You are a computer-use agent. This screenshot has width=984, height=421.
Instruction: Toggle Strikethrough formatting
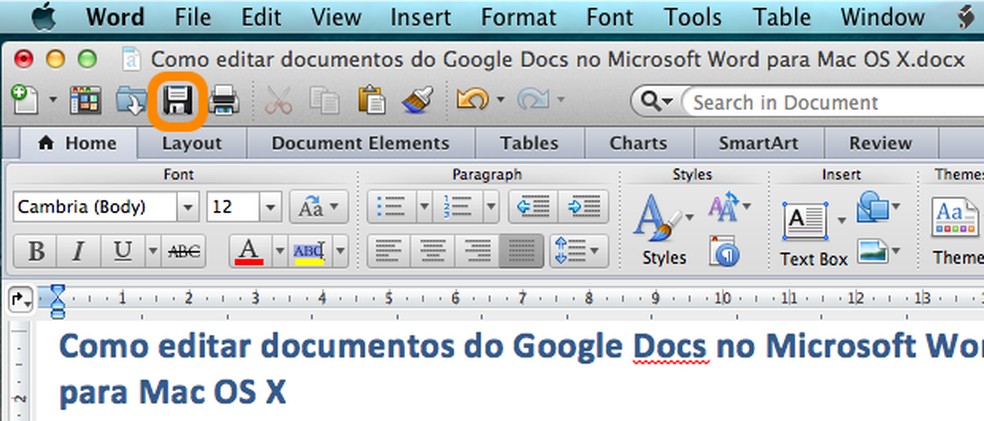tap(184, 251)
